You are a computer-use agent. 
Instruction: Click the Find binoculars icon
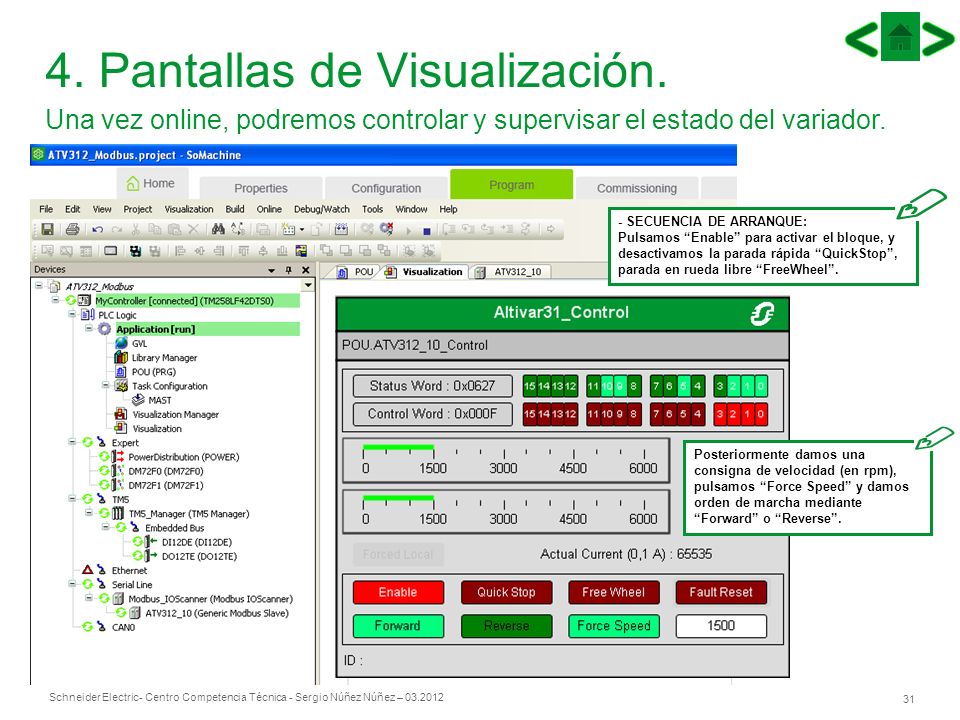coord(218,229)
